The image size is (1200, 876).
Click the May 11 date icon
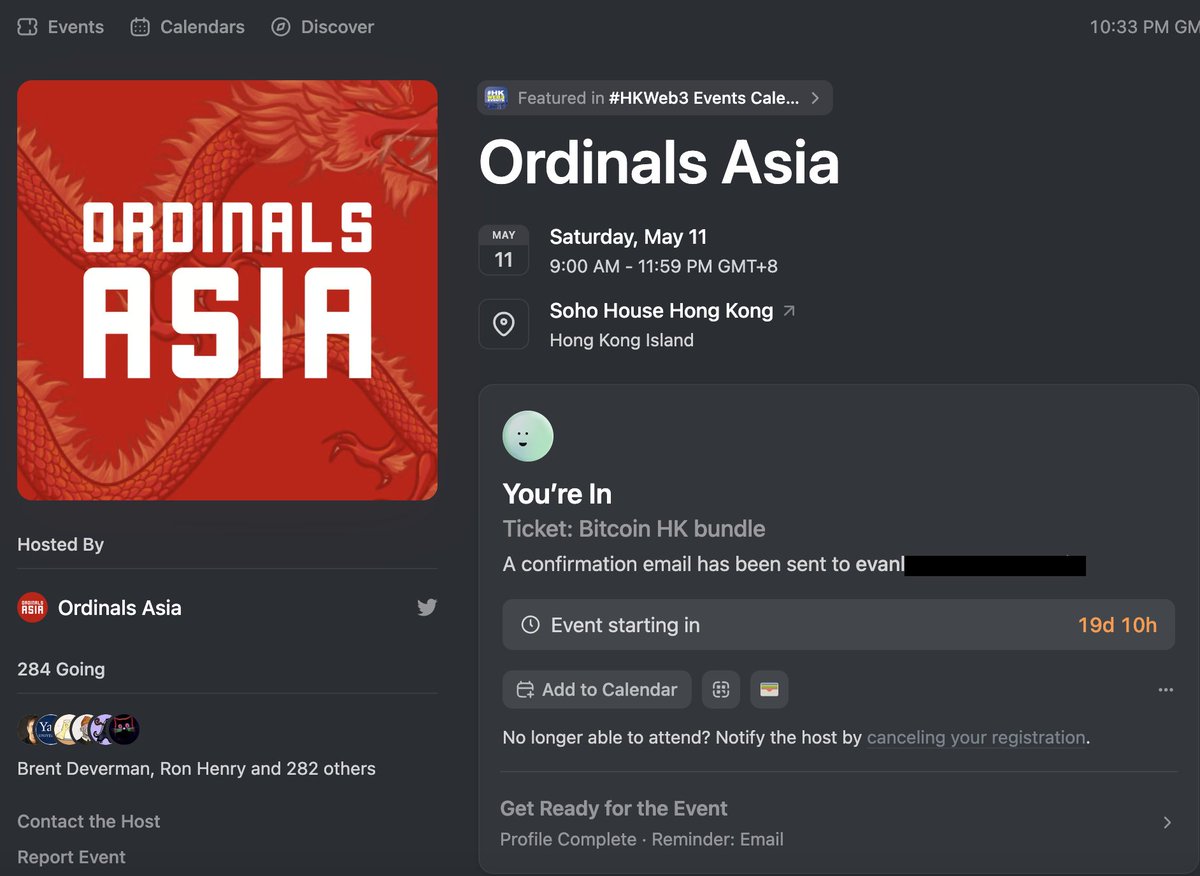504,250
